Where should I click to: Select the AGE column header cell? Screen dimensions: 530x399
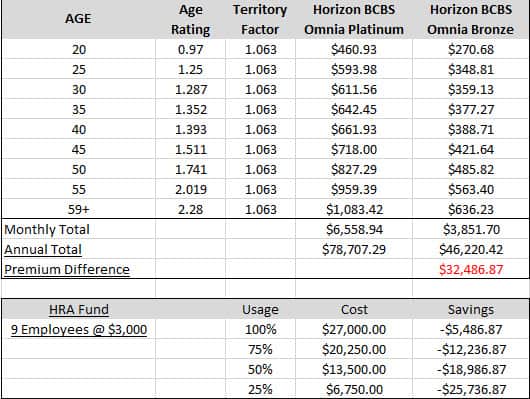click(x=78, y=19)
